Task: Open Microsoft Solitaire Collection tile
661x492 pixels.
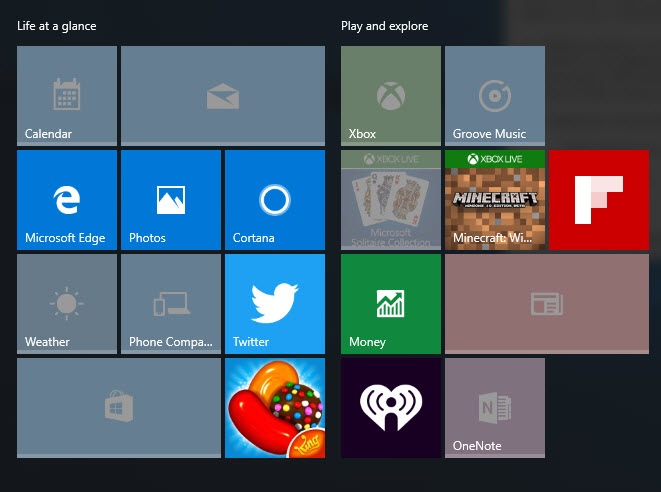Action: pos(391,200)
